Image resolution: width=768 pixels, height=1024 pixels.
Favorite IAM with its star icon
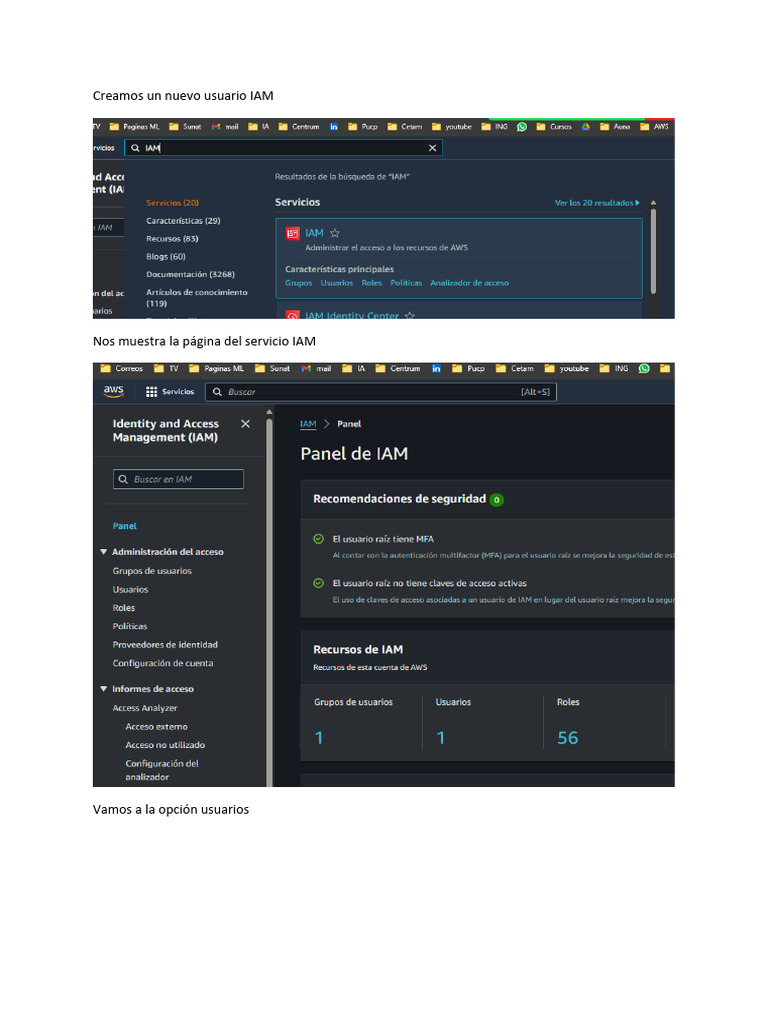pyautogui.click(x=334, y=233)
